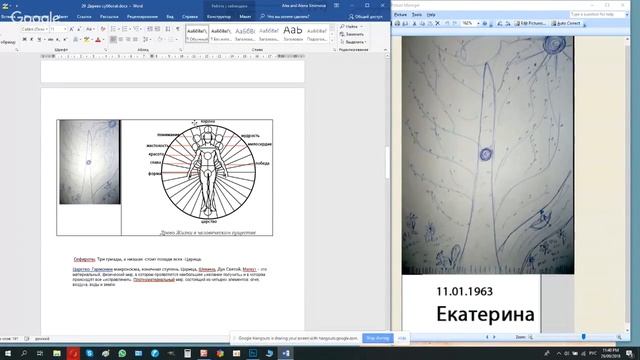
Task: Open WhatsApp from the taskbar
Action: (122, 353)
